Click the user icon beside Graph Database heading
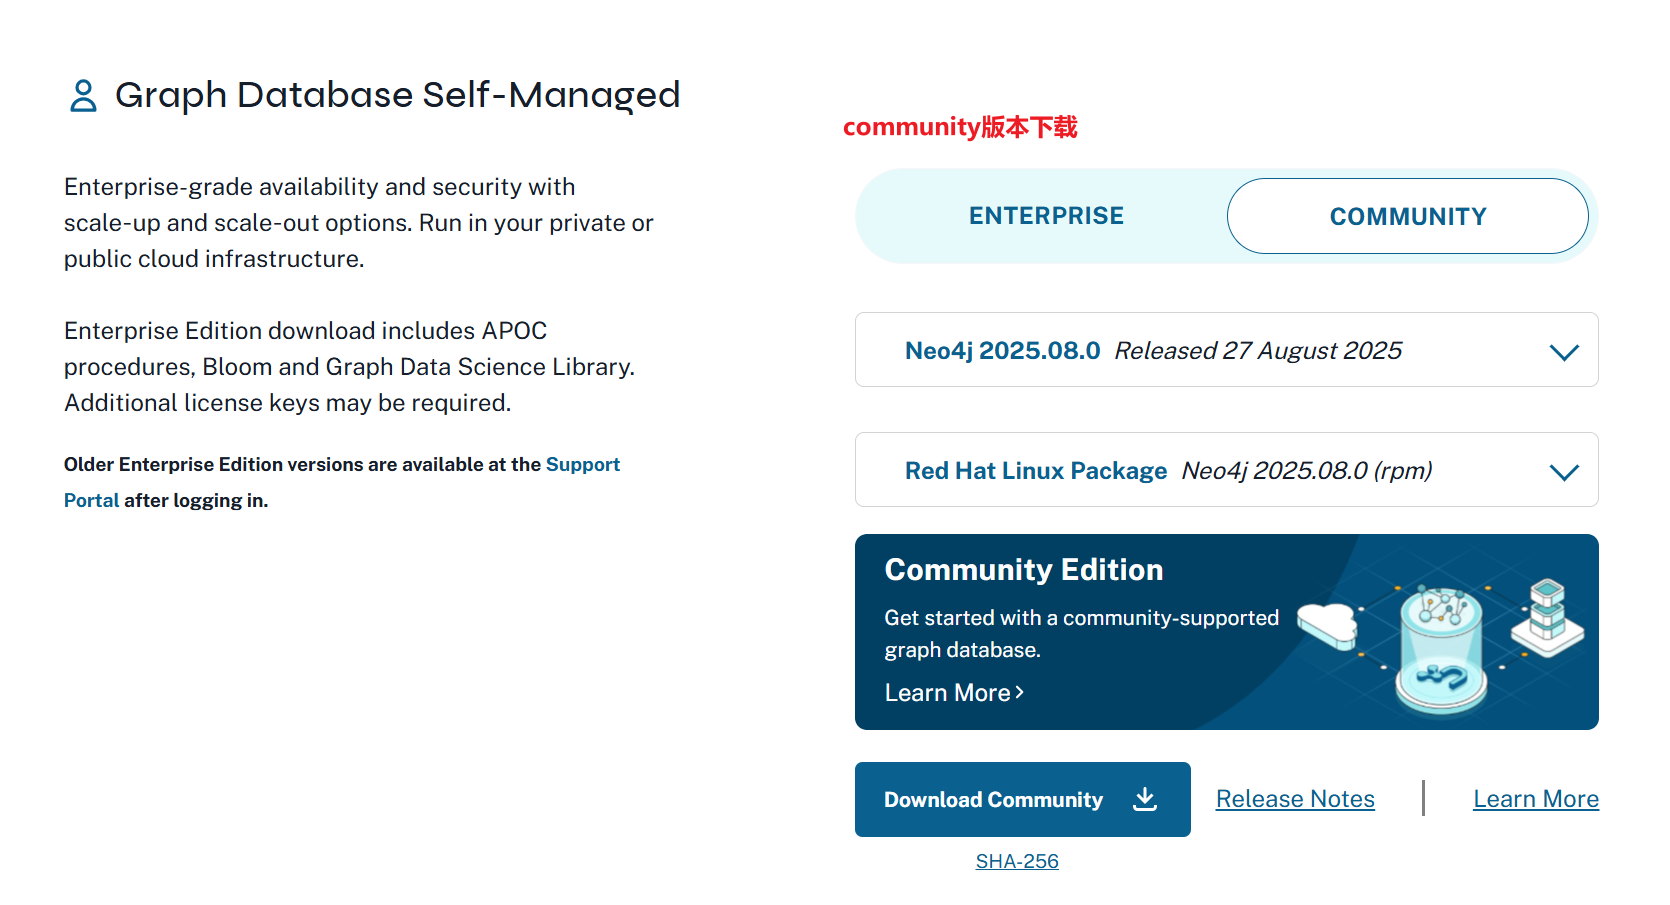This screenshot has width=1670, height=905. pyautogui.click(x=83, y=96)
